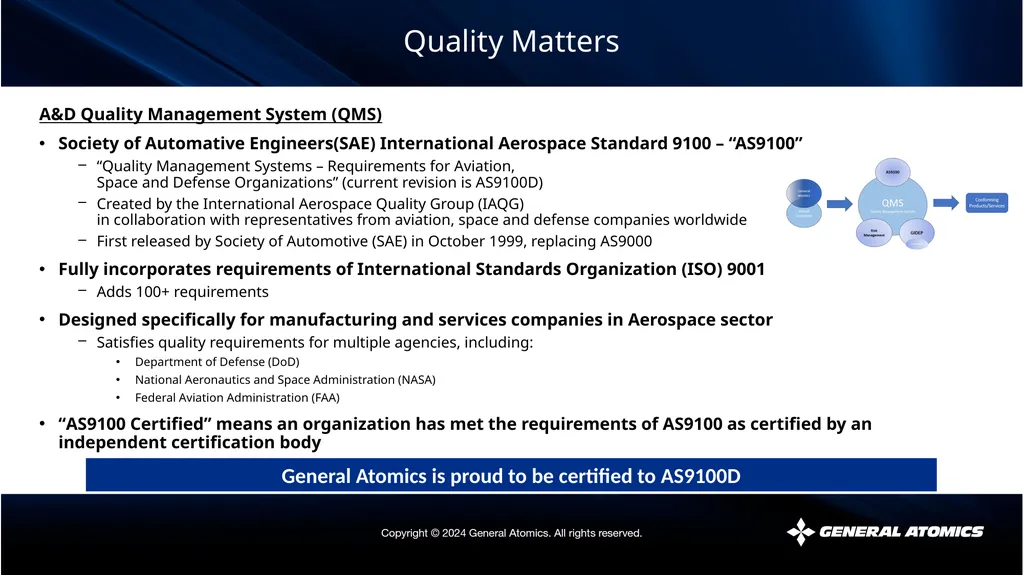
Task: Click the dark blue General Atomics oval in the diagram
Action: (804, 193)
